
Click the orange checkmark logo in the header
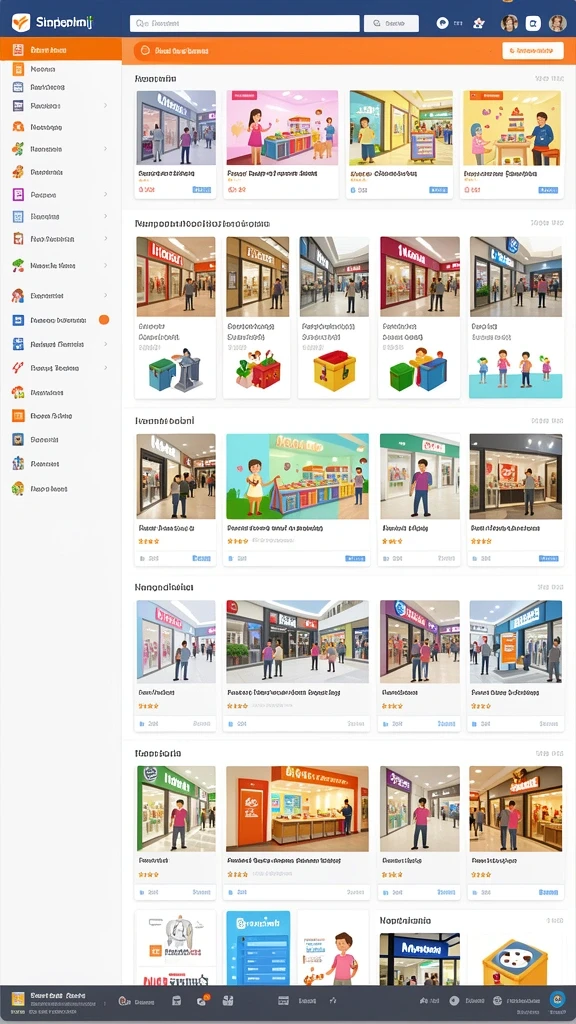click(20, 23)
